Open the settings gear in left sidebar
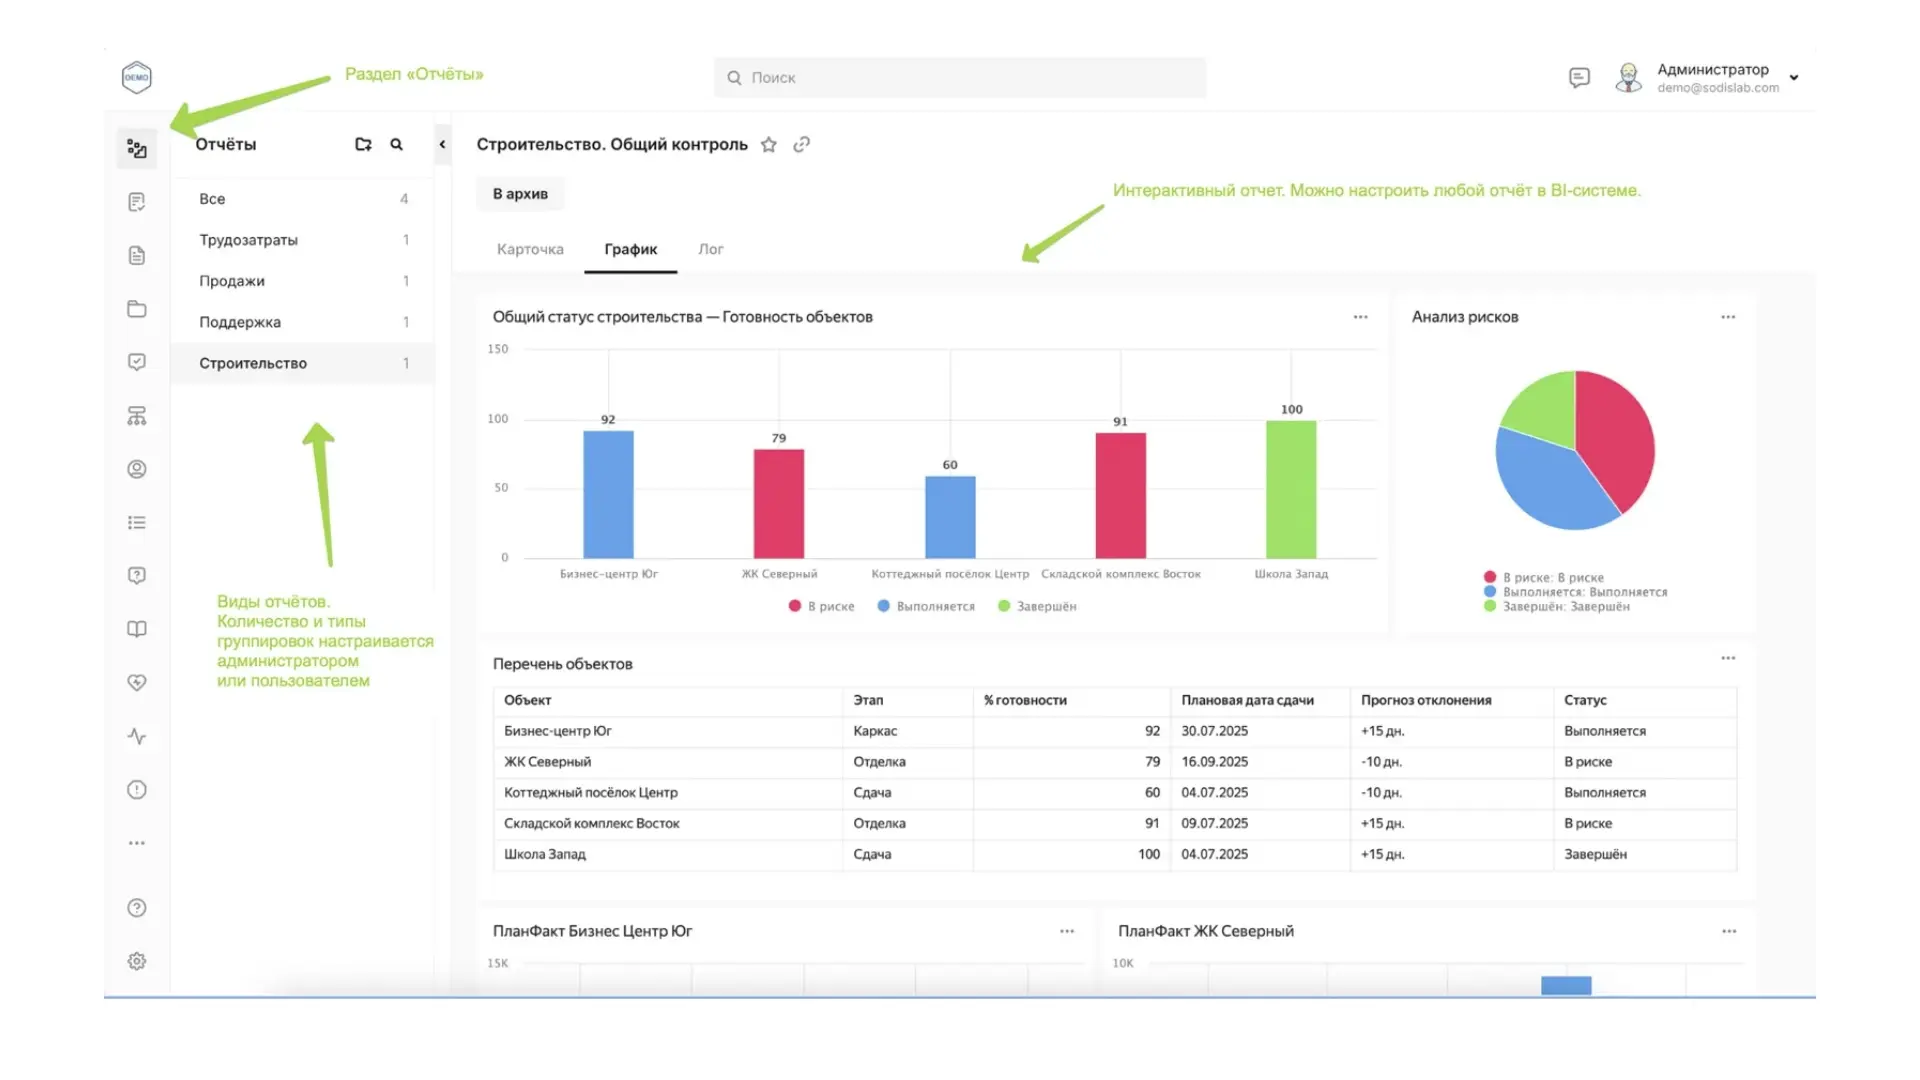The image size is (1920, 1080). pyautogui.click(x=137, y=961)
